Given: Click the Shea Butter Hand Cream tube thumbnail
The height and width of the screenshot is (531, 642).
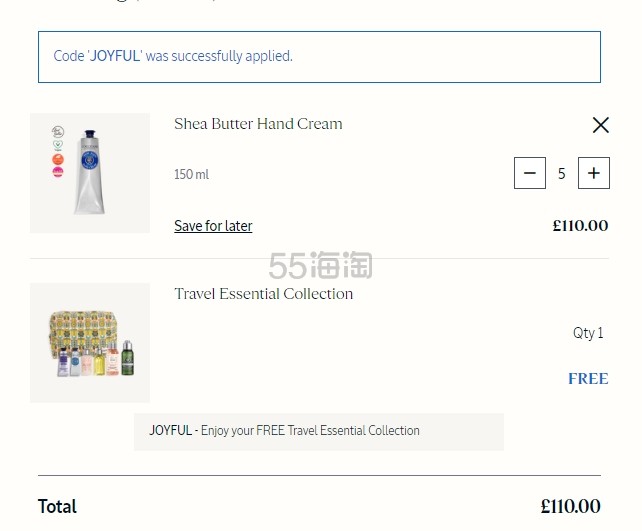Looking at the screenshot, I should [90, 173].
